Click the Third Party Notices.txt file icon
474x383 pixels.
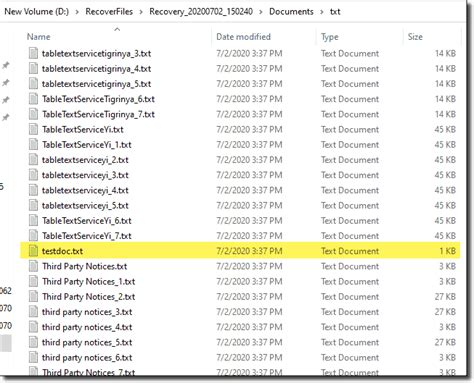33,266
